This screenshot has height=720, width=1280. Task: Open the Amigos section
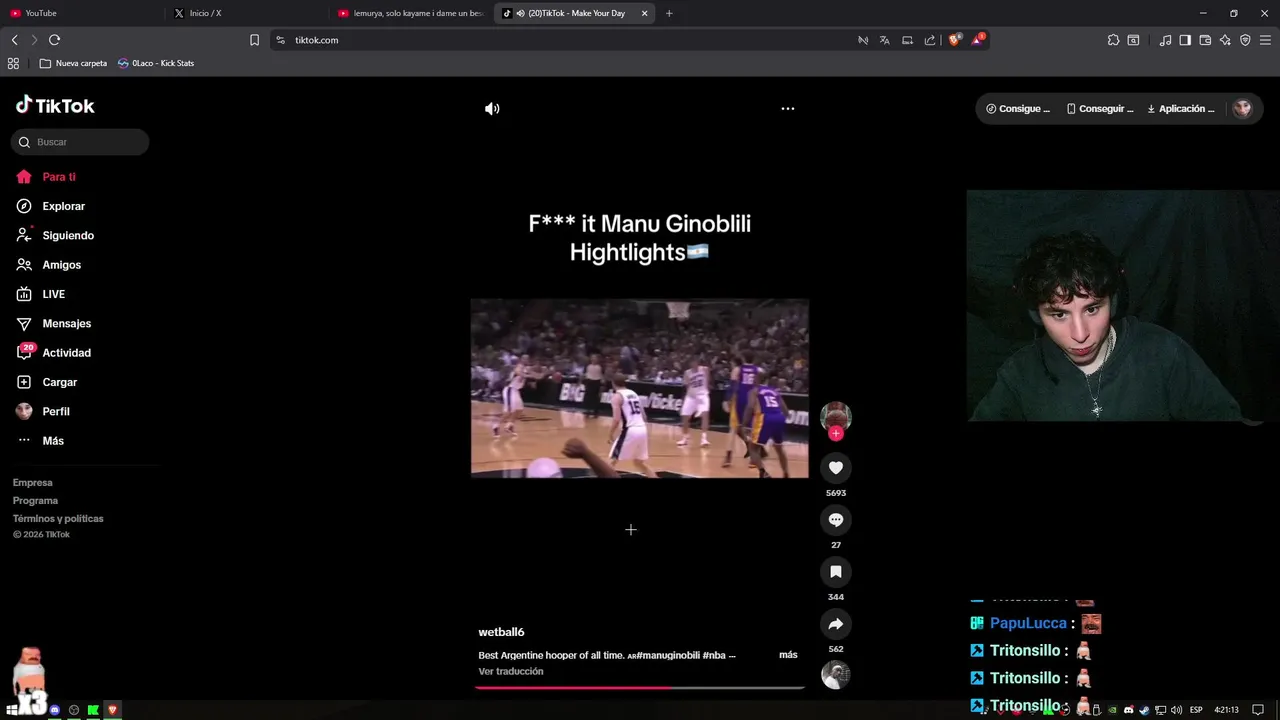49,265
